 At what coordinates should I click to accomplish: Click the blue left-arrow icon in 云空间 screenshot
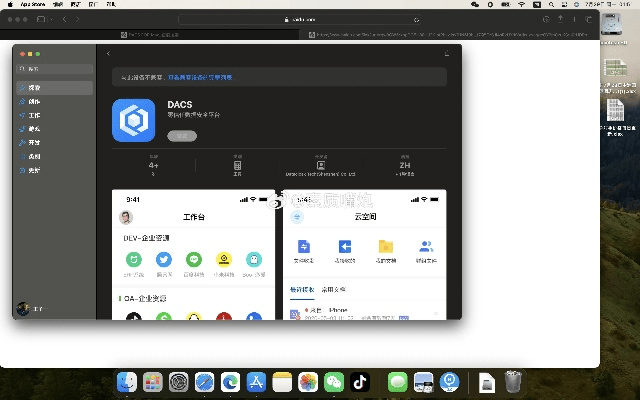click(x=345, y=247)
